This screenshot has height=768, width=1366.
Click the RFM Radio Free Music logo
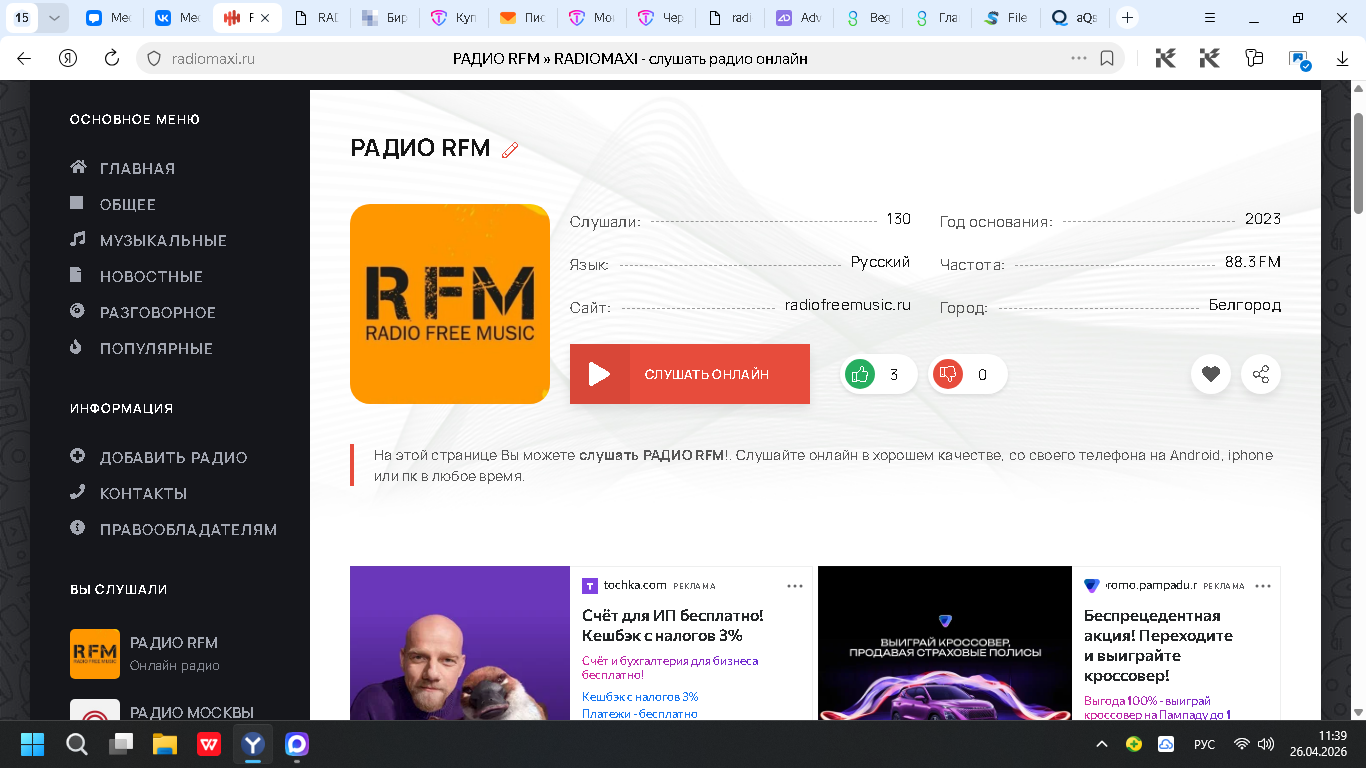click(450, 304)
